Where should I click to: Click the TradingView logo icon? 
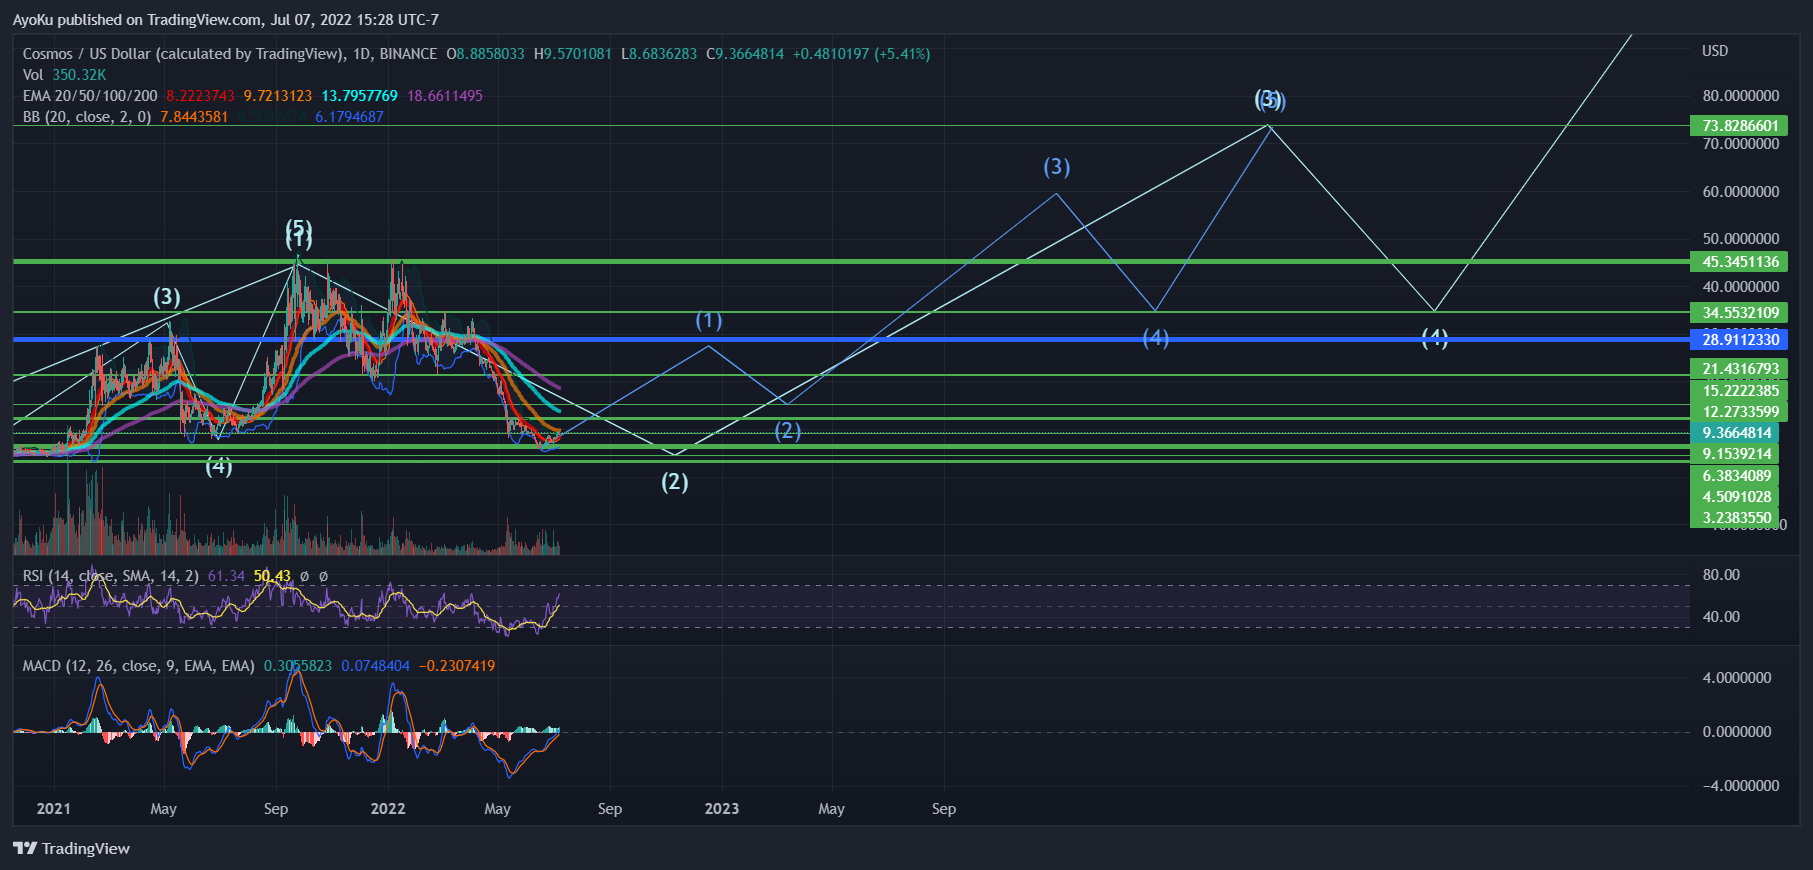tap(25, 848)
